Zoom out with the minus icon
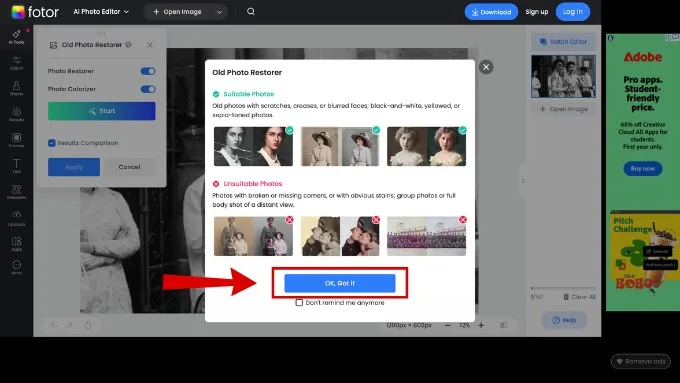Image resolution: width=680 pixels, height=383 pixels. 448,325
